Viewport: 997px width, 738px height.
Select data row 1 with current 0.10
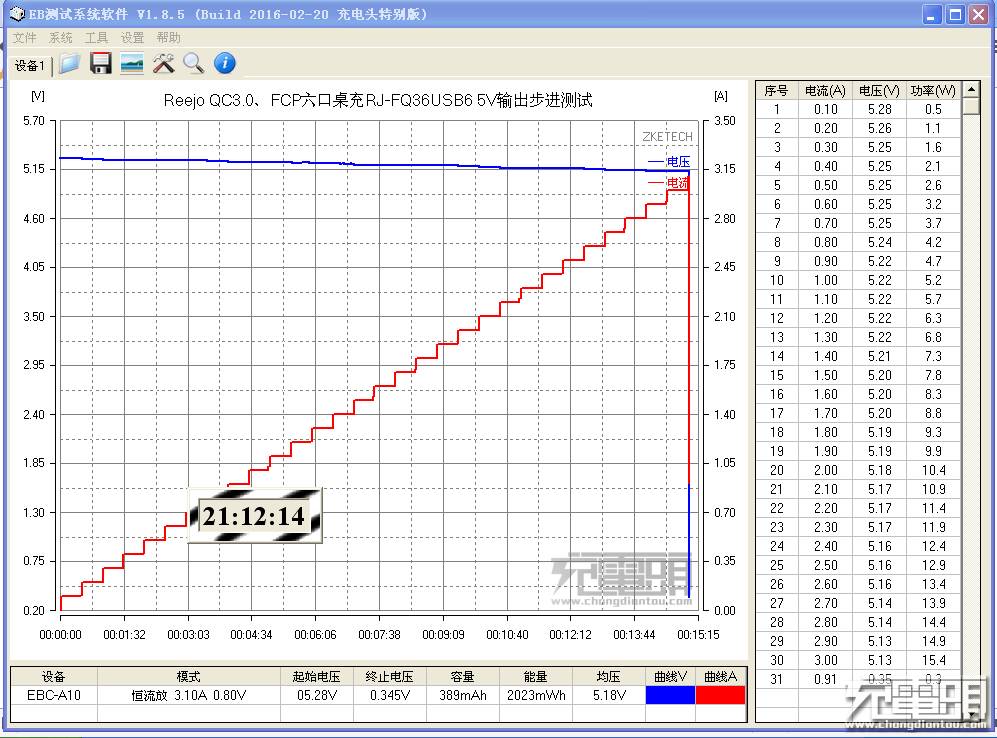pos(859,109)
